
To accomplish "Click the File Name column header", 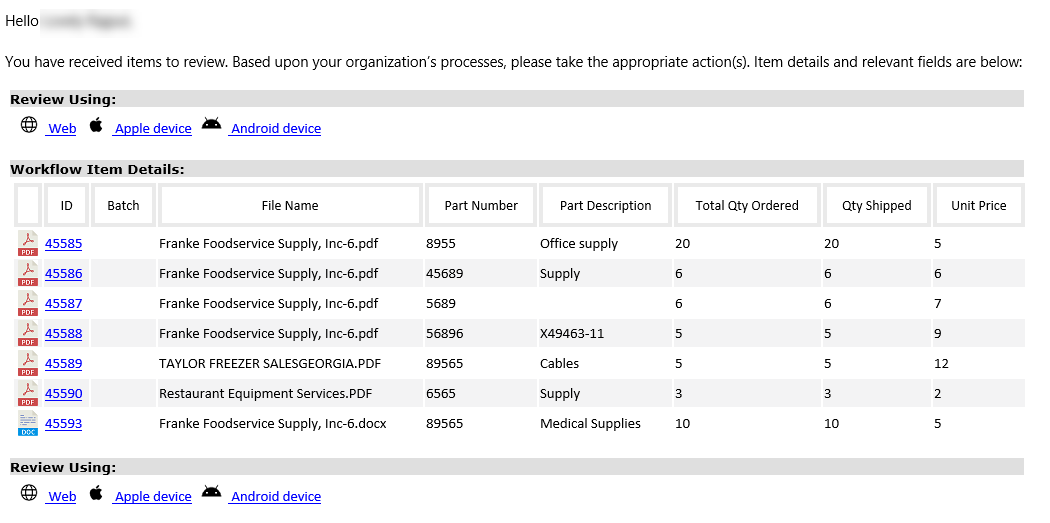I will (290, 206).
